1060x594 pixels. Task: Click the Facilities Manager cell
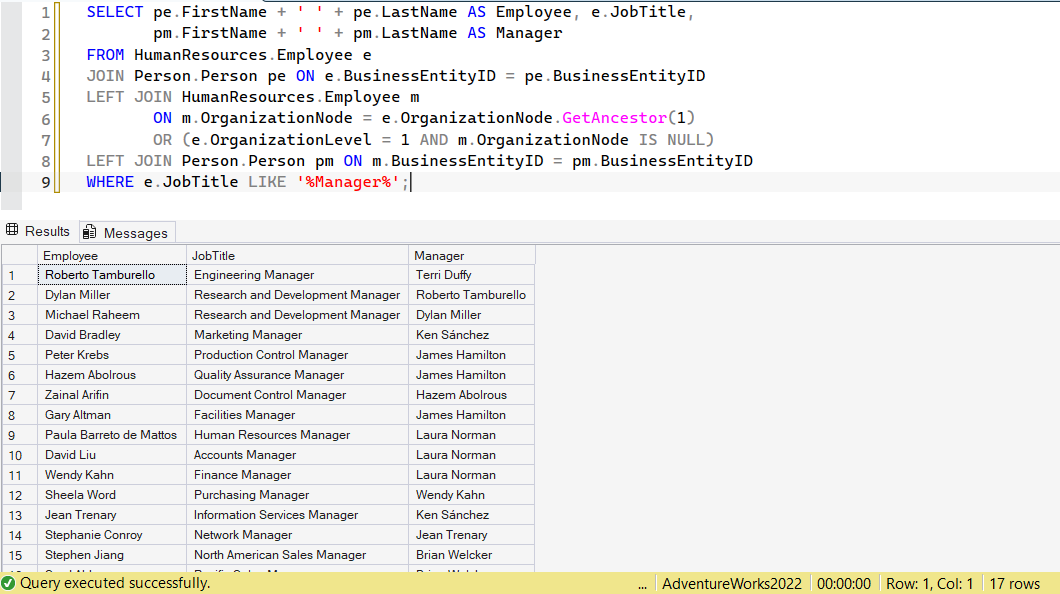(297, 415)
